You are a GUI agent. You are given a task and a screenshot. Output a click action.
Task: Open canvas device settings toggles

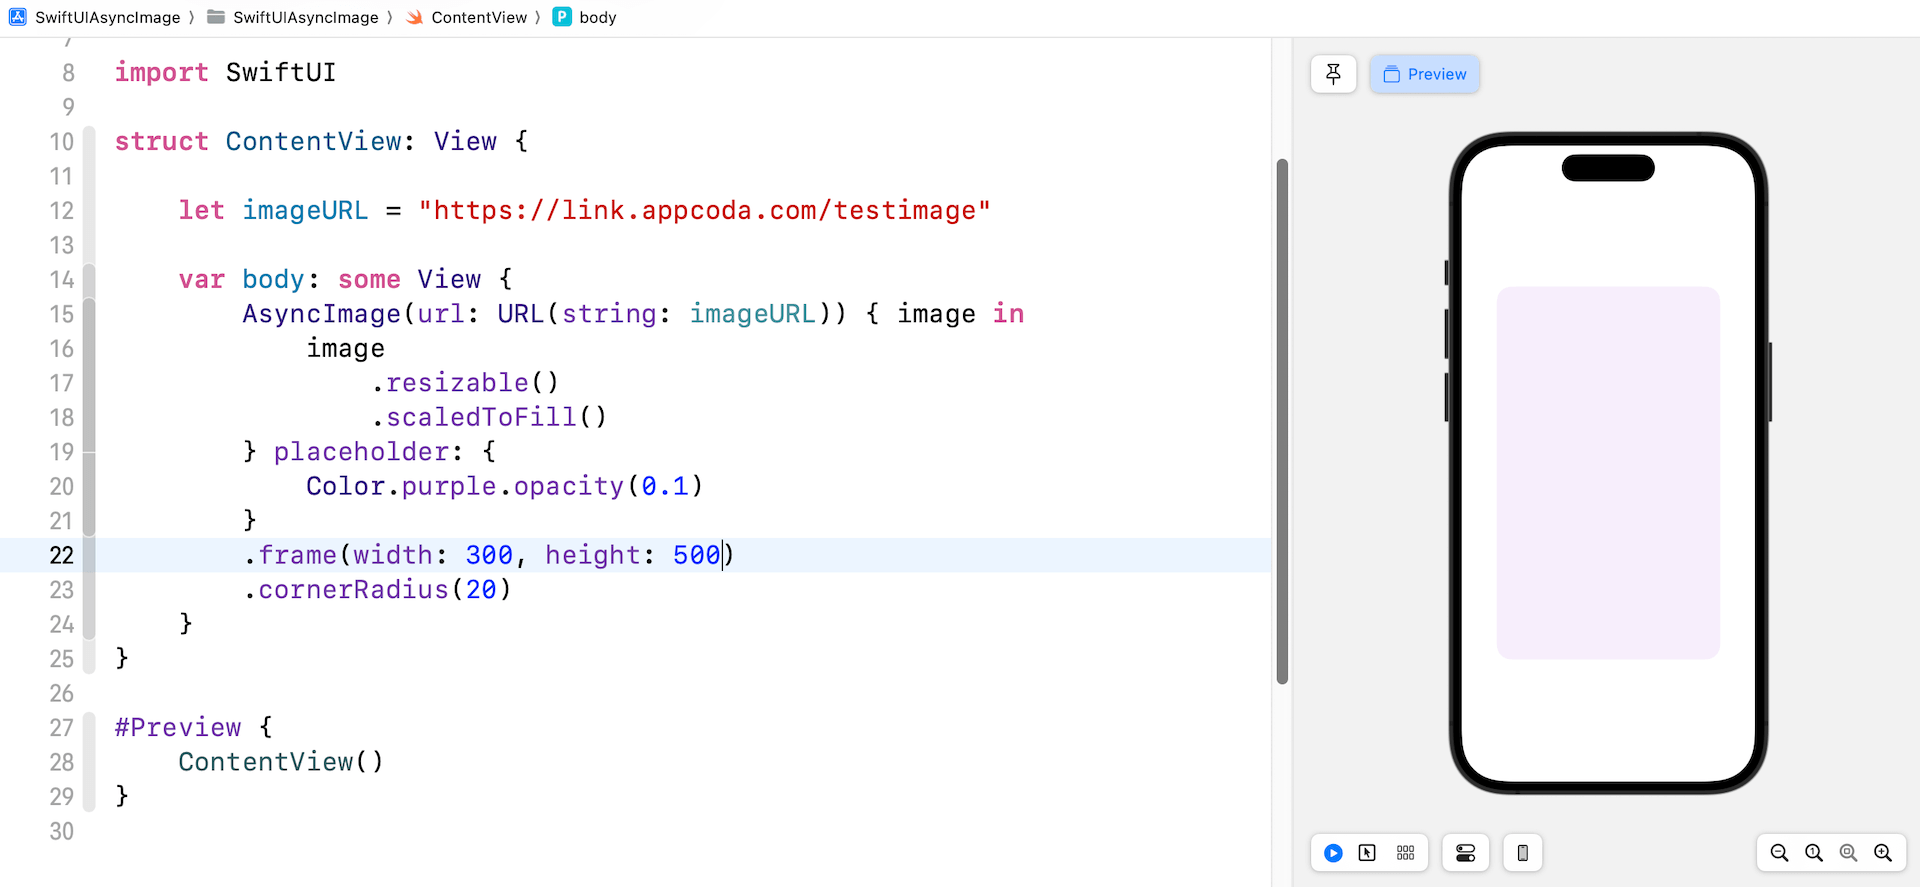click(x=1465, y=853)
